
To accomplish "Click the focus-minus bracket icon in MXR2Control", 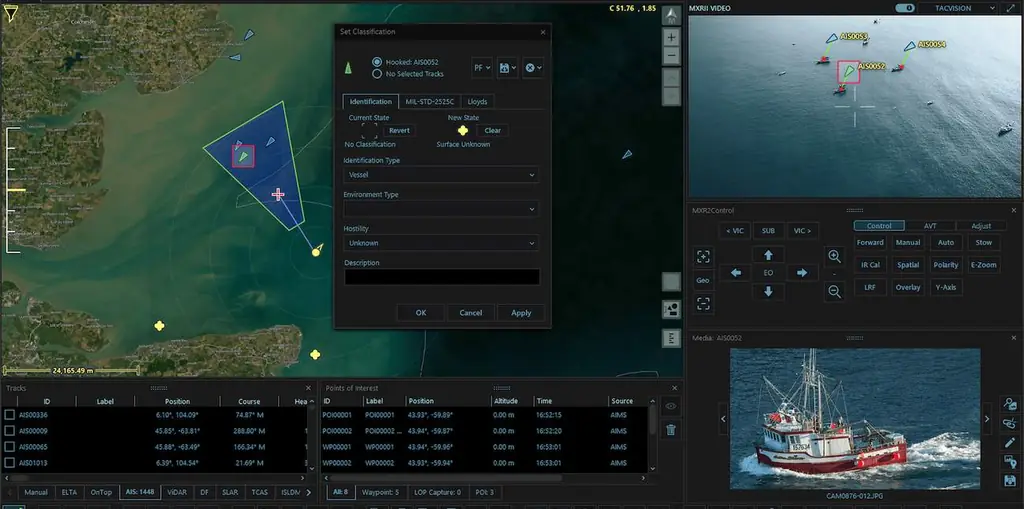I will coord(703,304).
